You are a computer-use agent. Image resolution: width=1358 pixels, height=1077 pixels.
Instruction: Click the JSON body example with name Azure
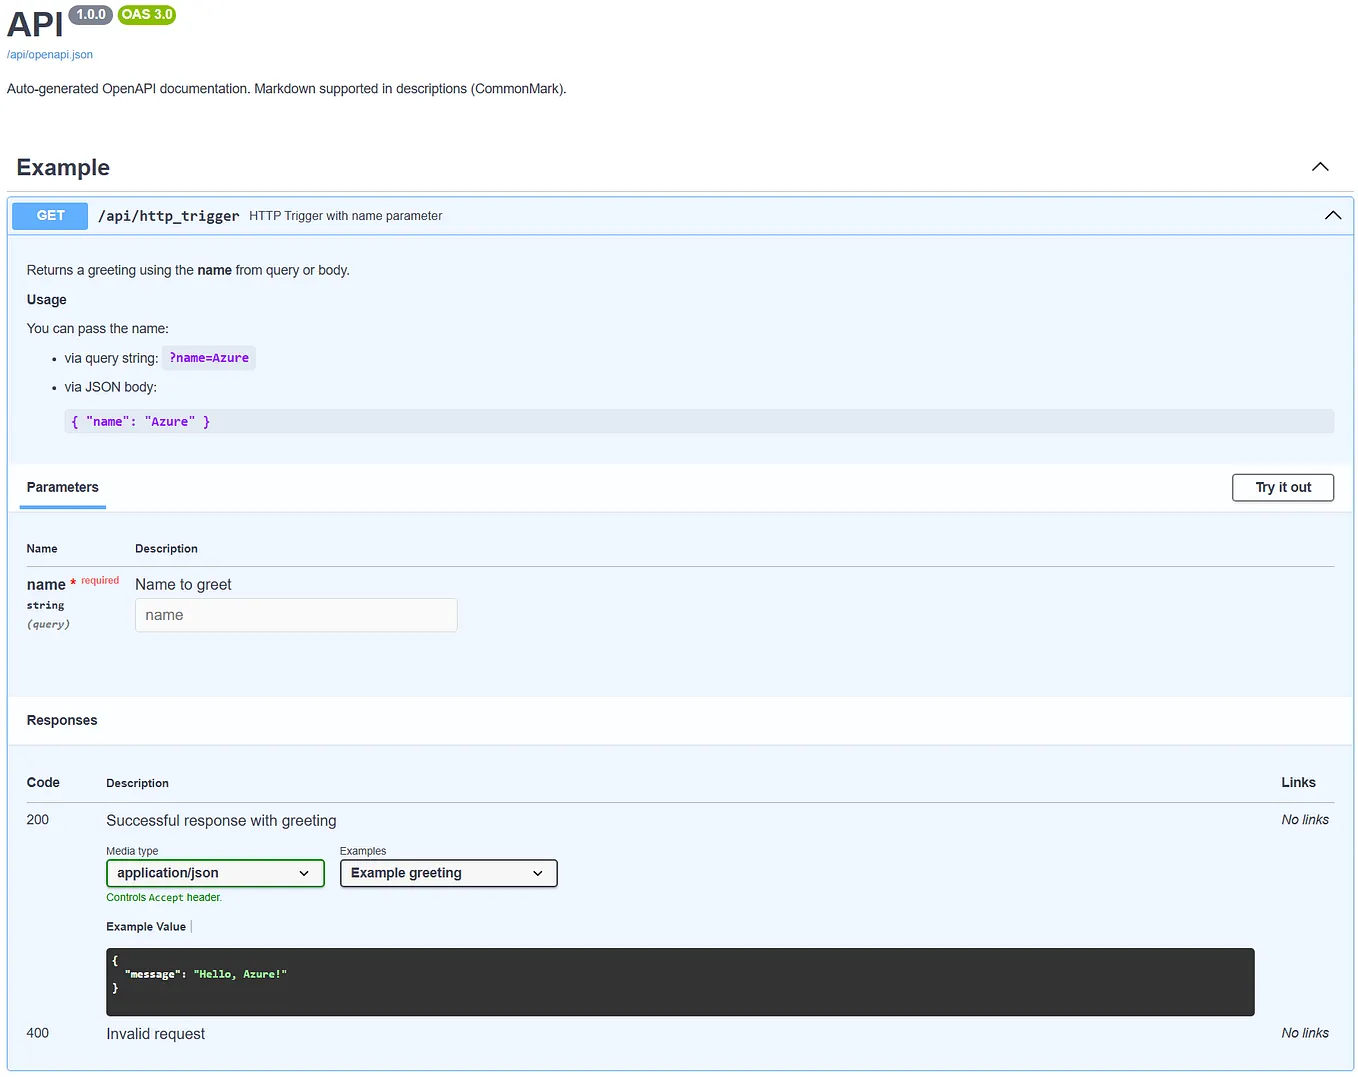click(x=140, y=421)
